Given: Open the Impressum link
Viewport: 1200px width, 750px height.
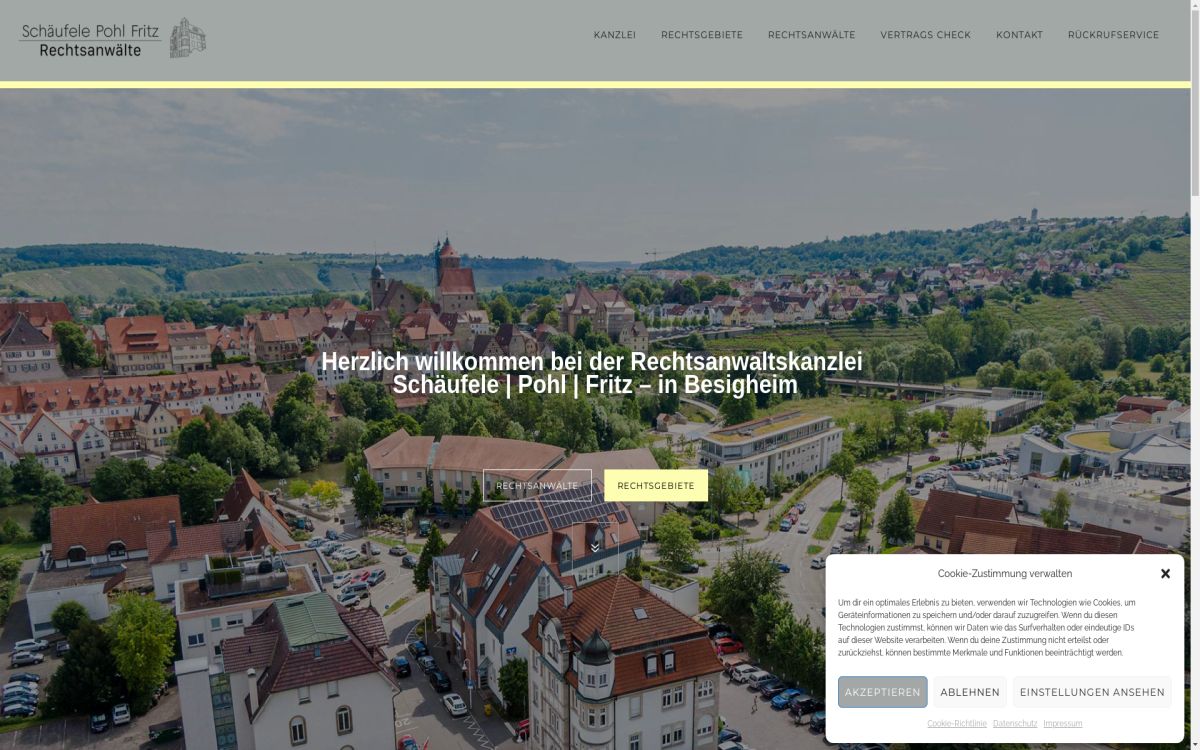Looking at the screenshot, I should click(x=1062, y=723).
